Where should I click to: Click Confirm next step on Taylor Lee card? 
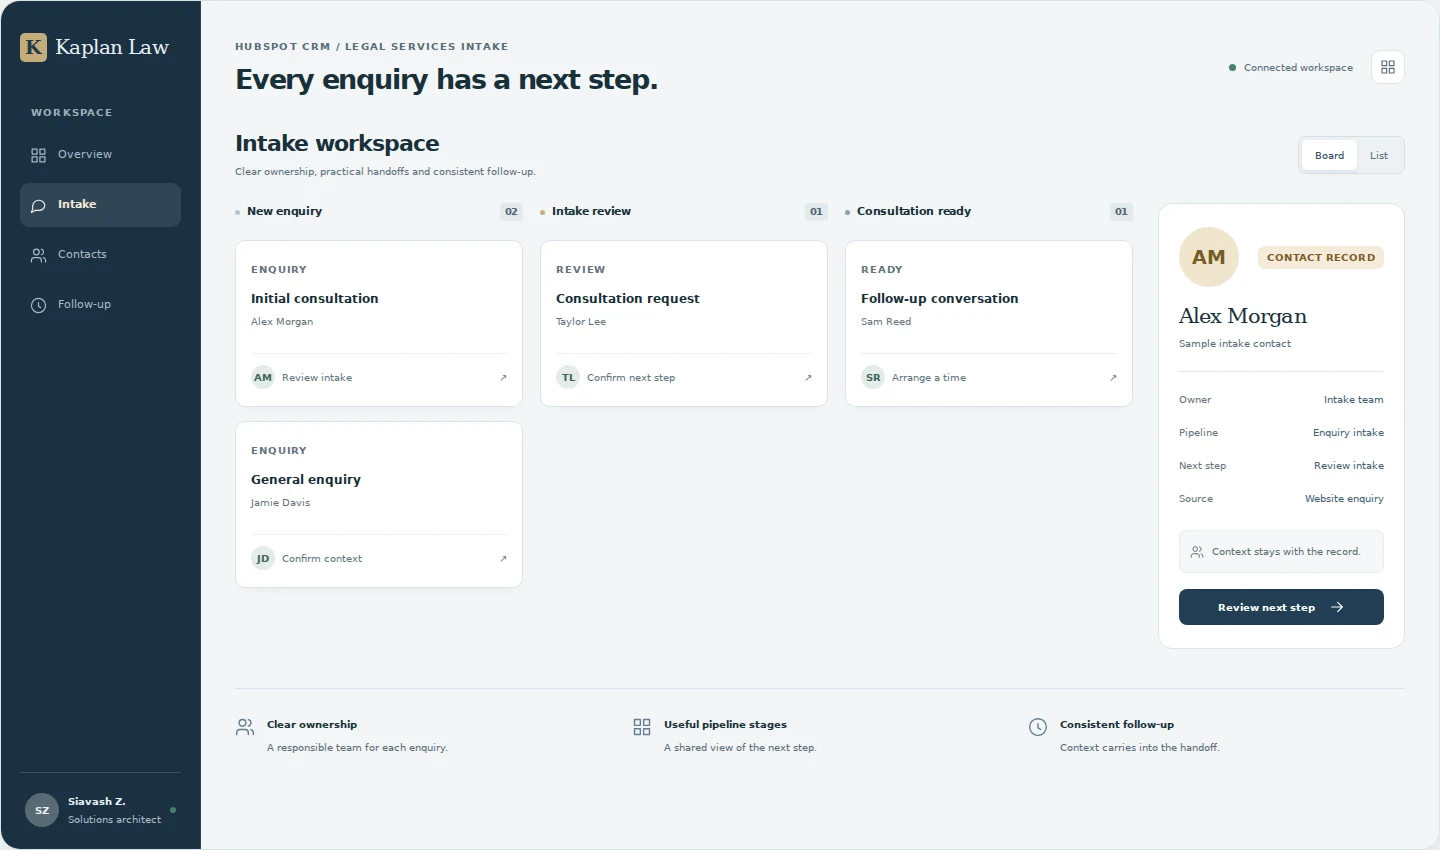[631, 378]
